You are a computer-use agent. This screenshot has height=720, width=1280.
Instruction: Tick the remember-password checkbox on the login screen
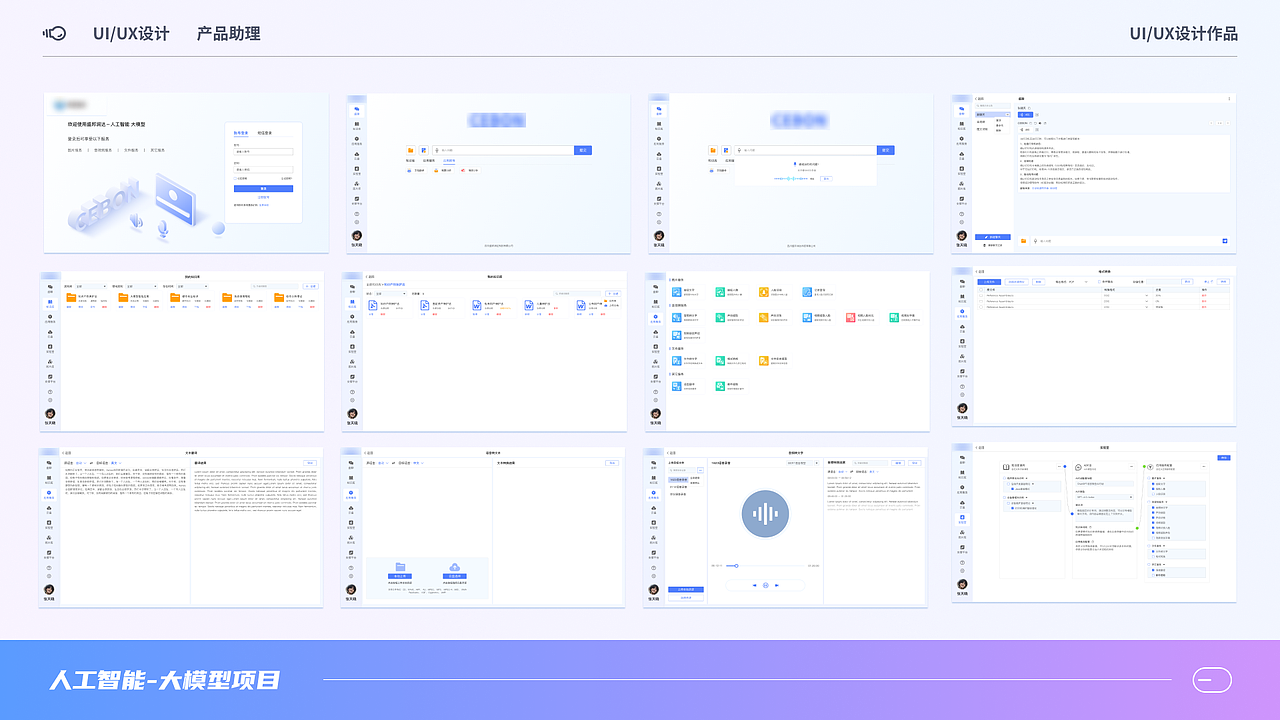pos(236,179)
